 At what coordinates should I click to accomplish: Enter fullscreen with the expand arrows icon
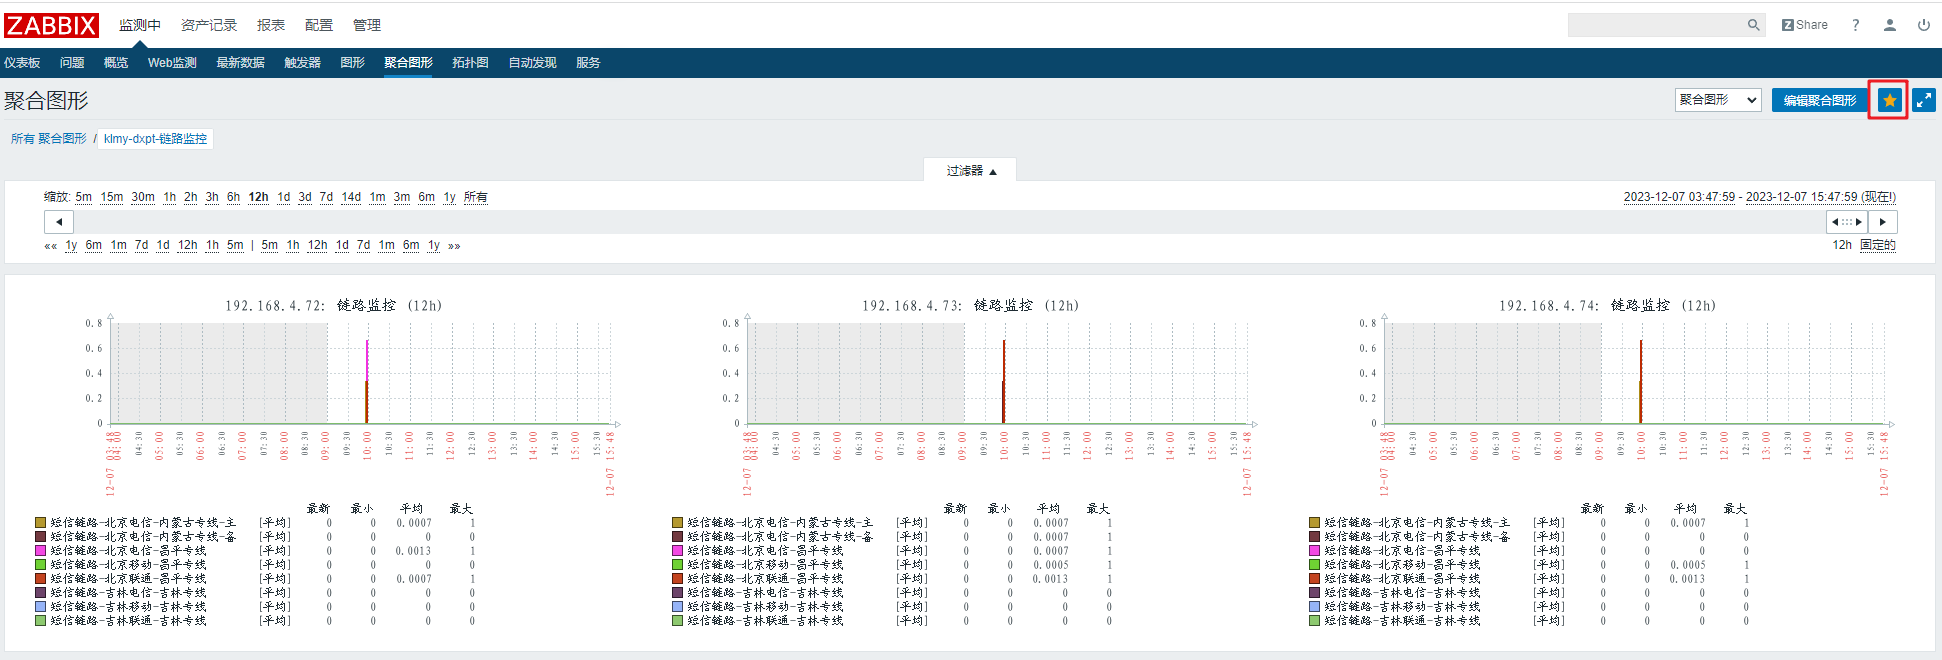pyautogui.click(x=1923, y=100)
